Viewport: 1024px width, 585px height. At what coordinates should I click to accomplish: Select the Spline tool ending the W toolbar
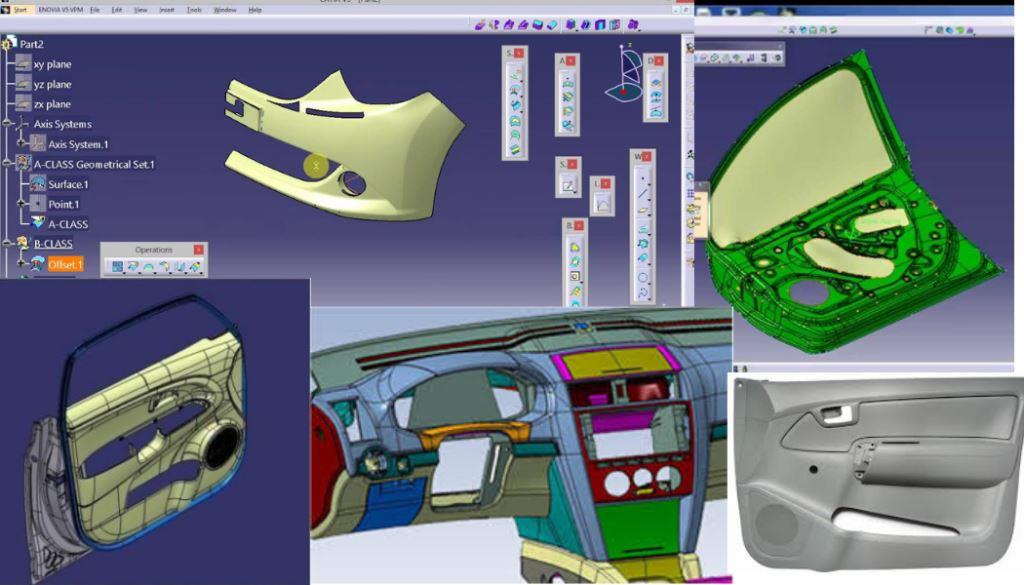click(643, 293)
